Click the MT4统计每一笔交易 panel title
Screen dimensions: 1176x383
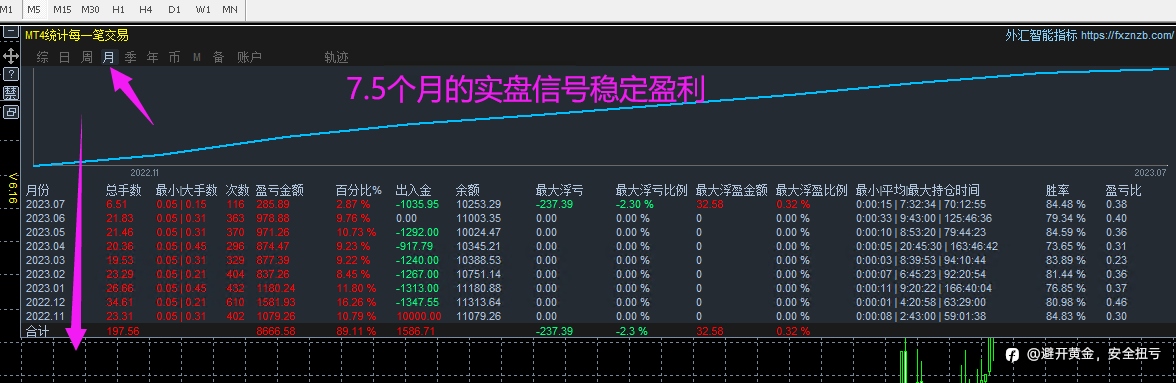coord(76,35)
